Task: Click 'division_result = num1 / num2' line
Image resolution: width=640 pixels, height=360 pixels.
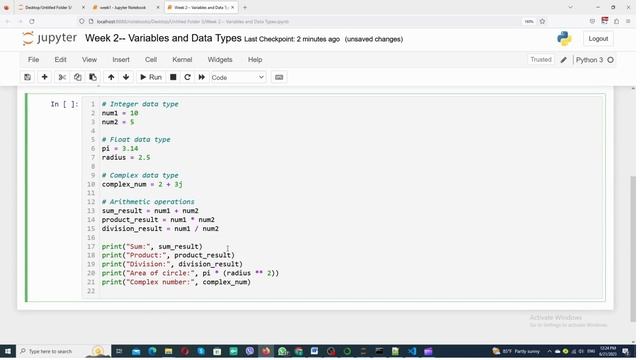Action: pos(160,229)
